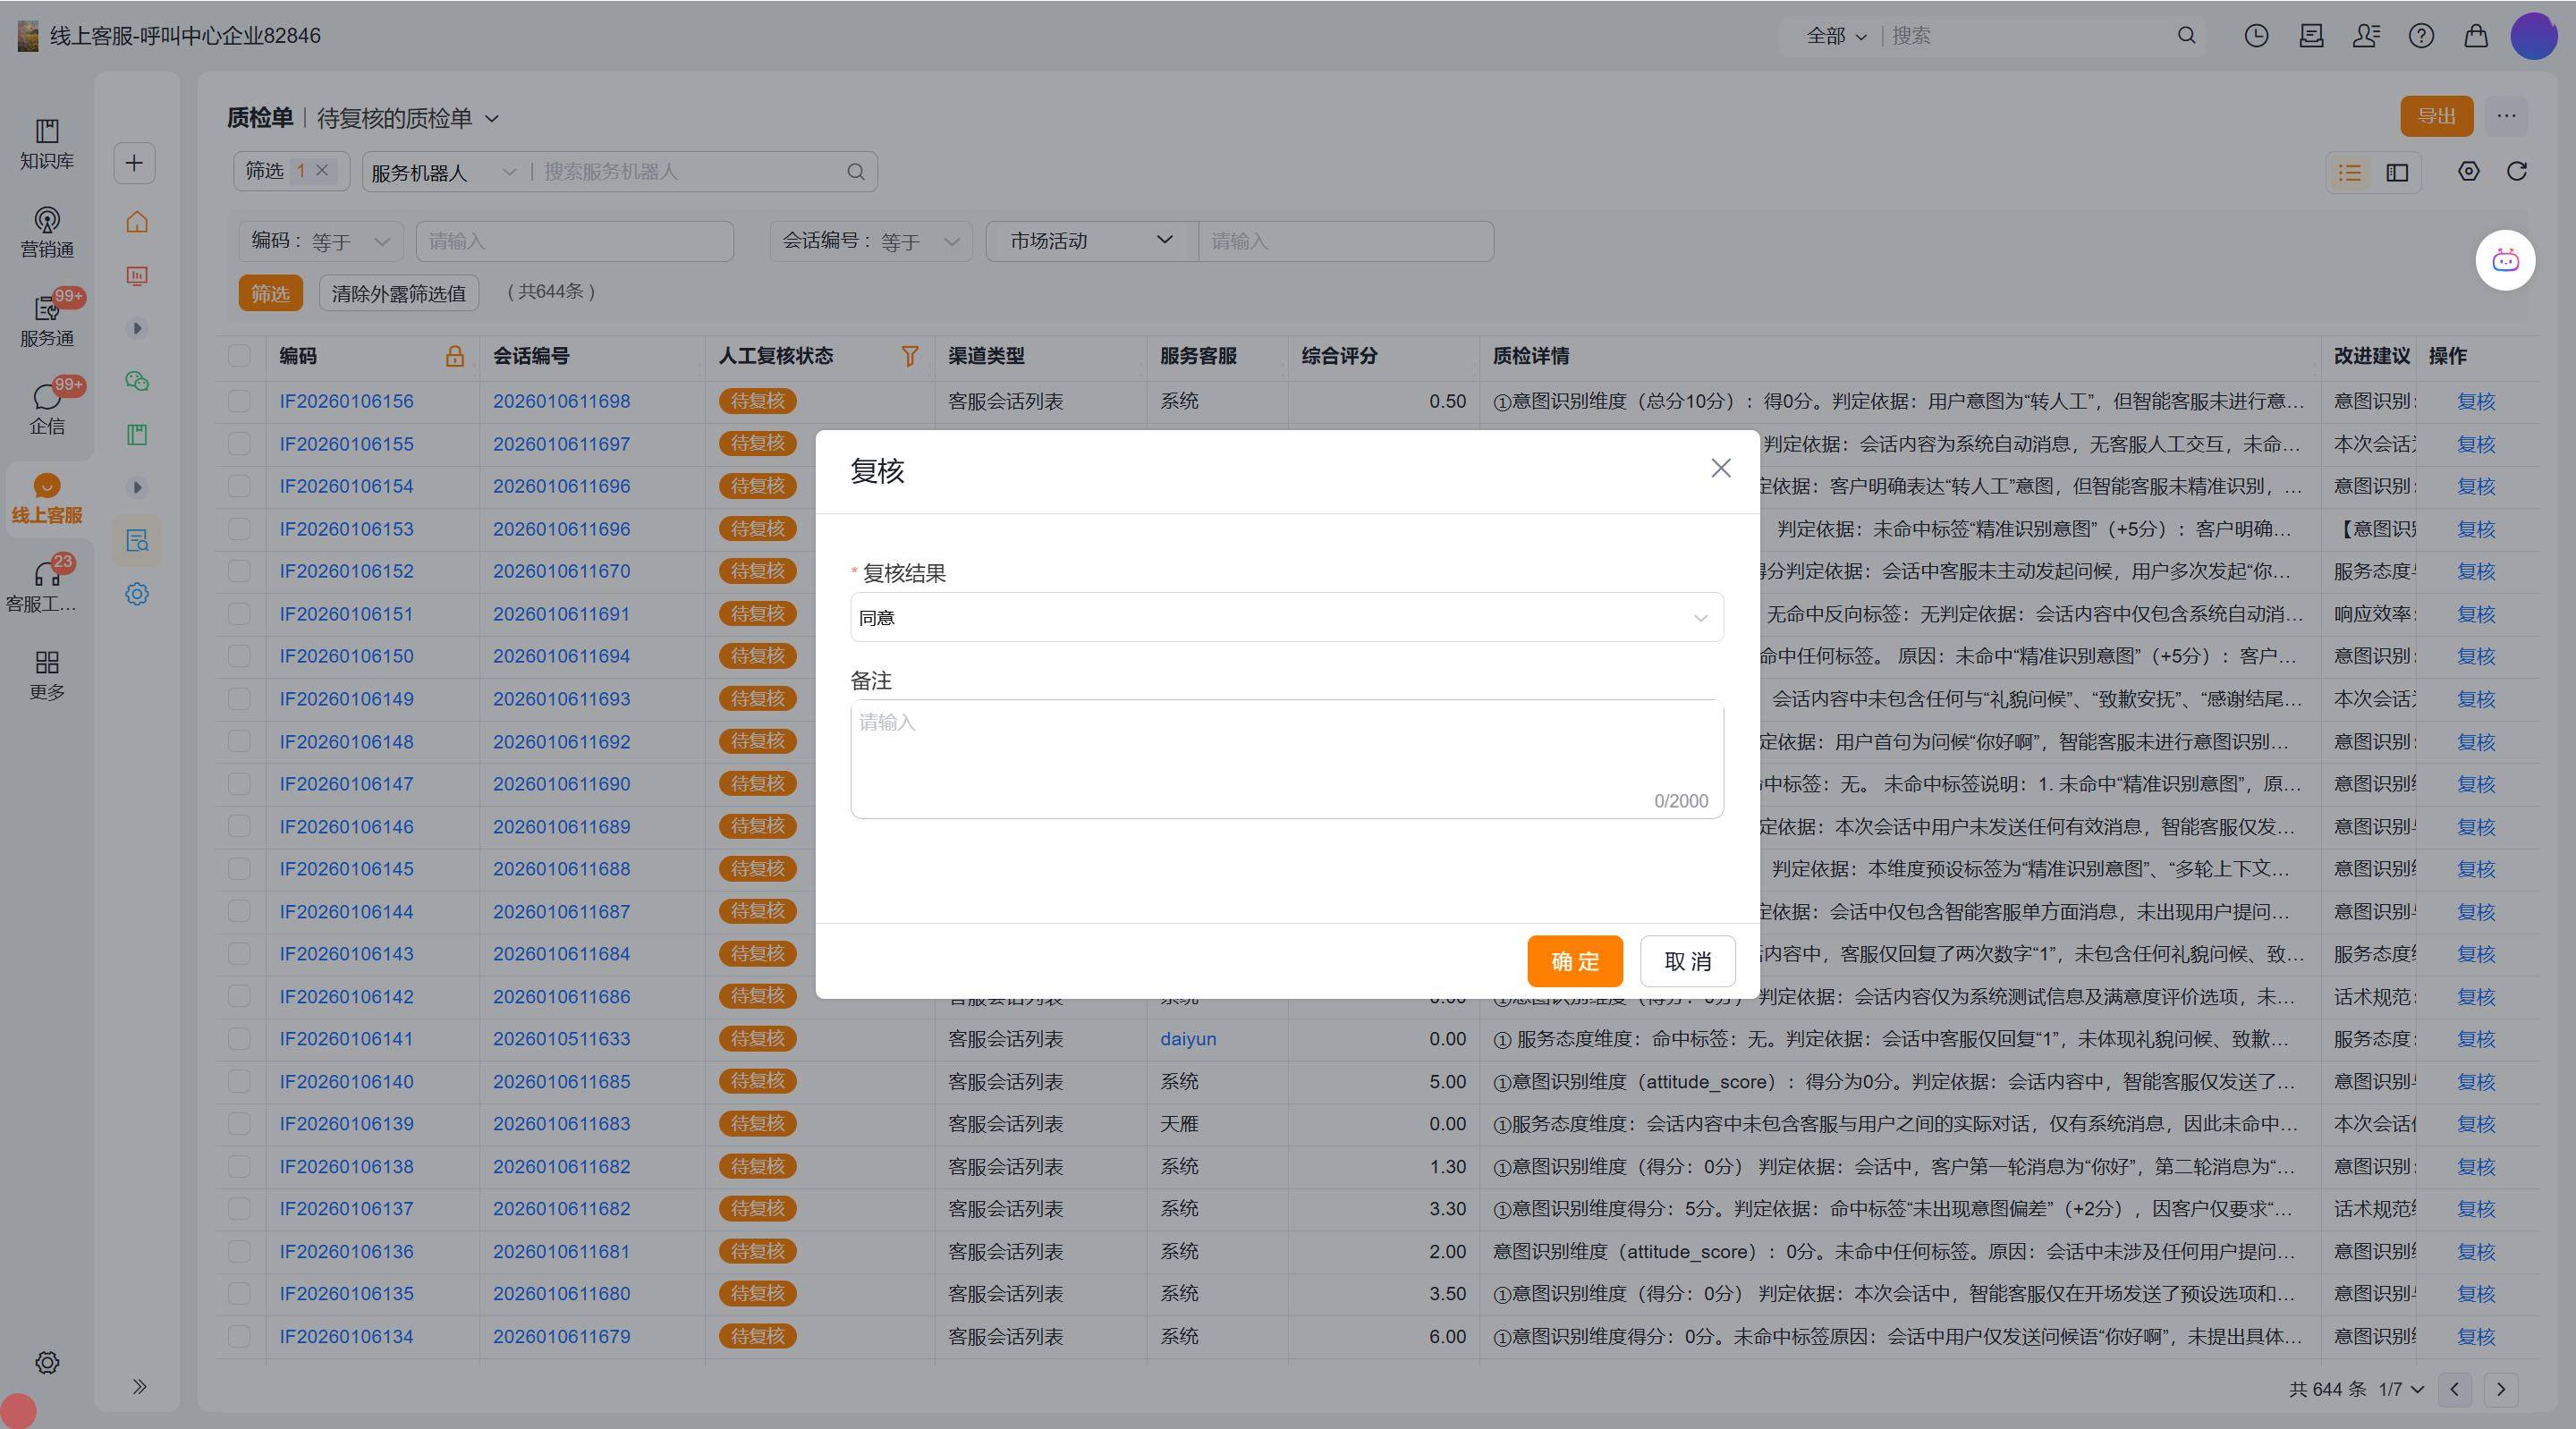Image resolution: width=2576 pixels, height=1429 pixels.
Task: Open the help question mark icon
Action: (2421, 36)
